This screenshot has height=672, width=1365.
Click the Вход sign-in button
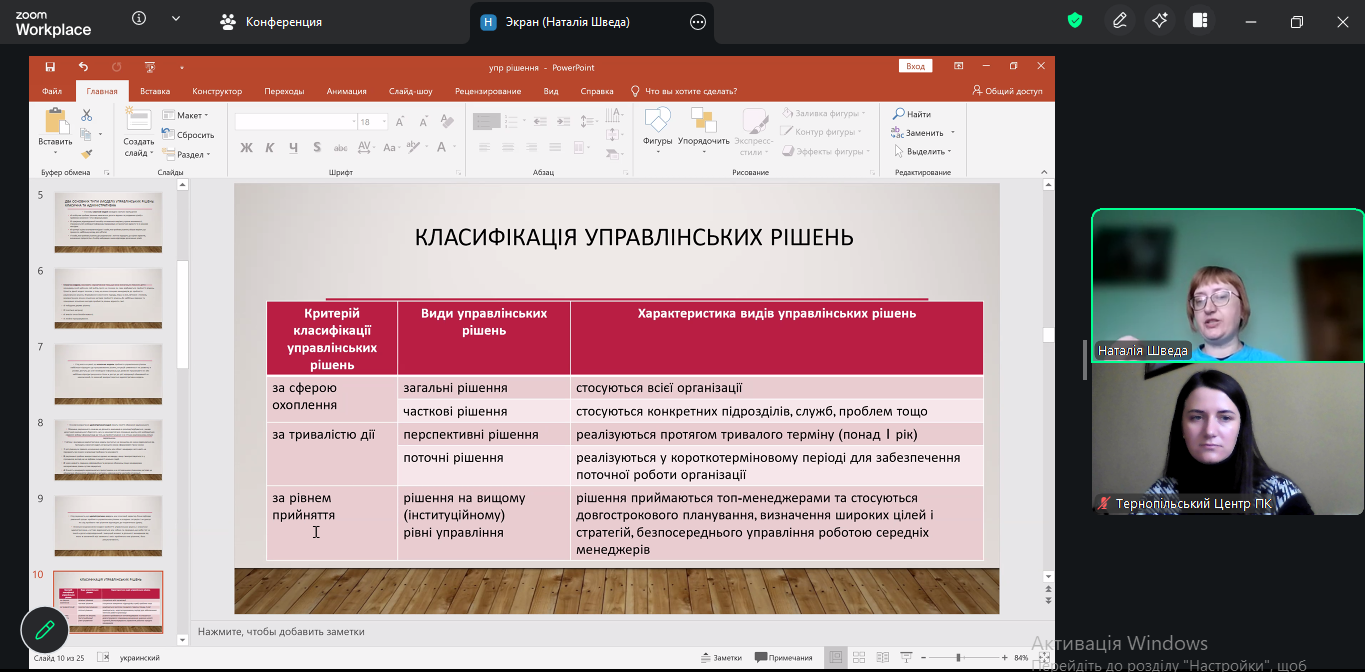[915, 67]
